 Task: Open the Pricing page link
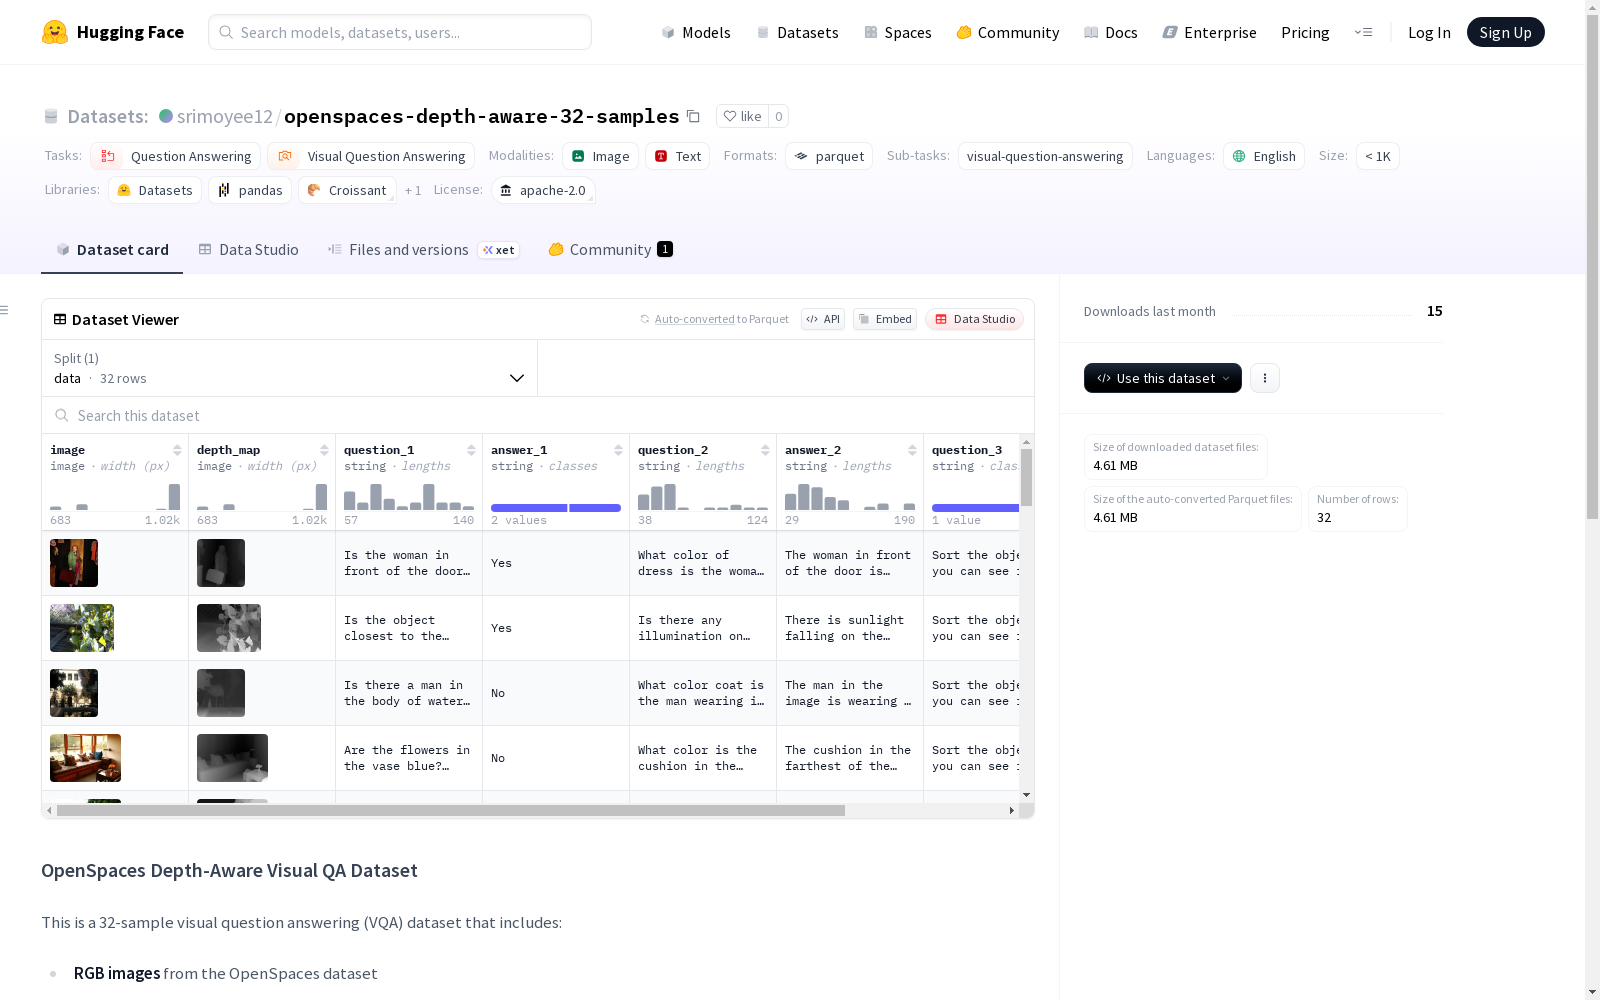[1305, 32]
